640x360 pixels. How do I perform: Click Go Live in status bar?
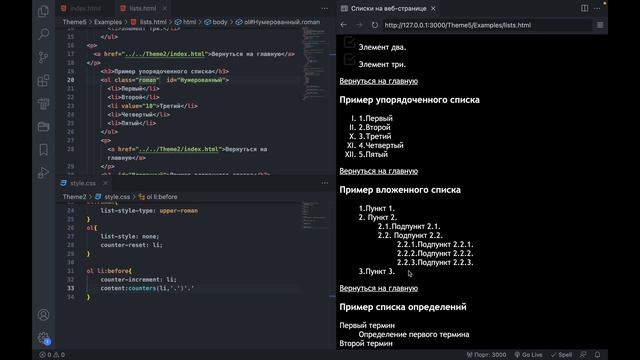click(529, 355)
